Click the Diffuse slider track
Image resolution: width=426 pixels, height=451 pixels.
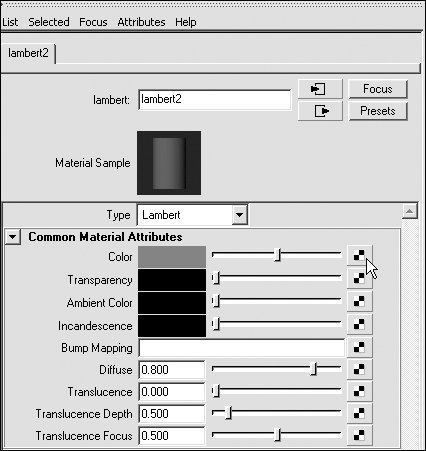point(277,369)
